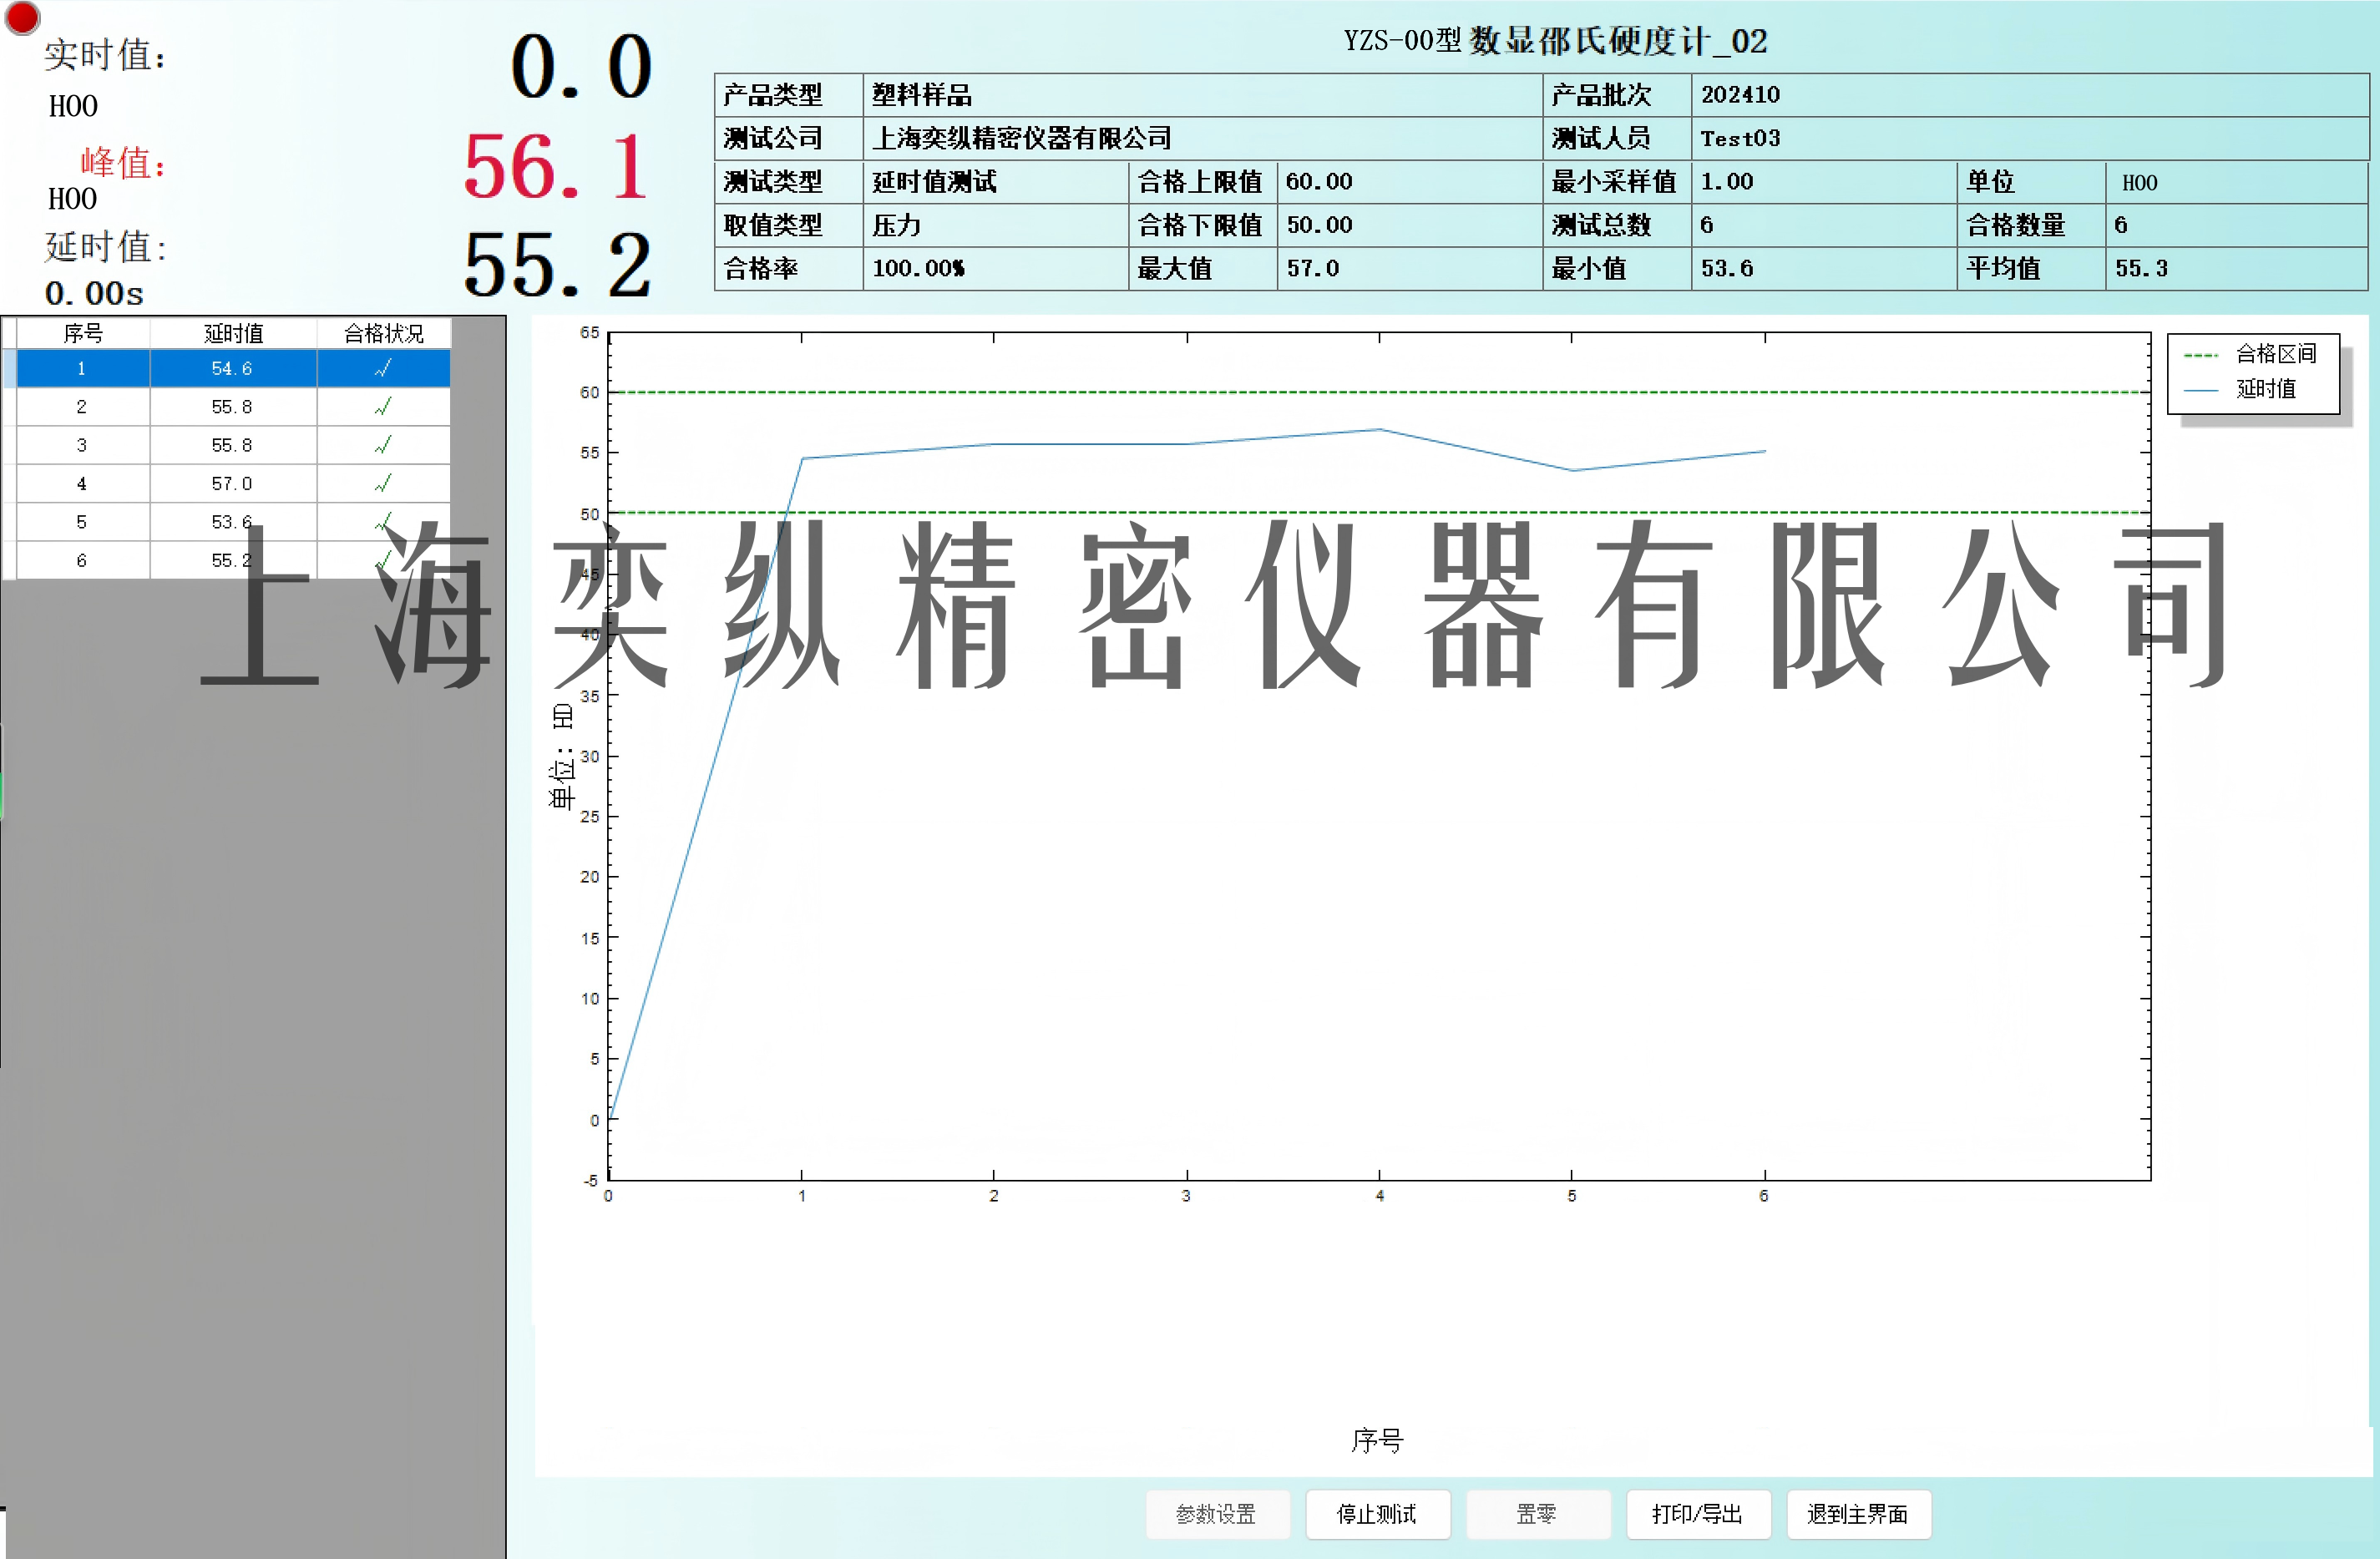The height and width of the screenshot is (1559, 2380).
Task: Click the 合格区间 legend entry
Action: [2275, 354]
